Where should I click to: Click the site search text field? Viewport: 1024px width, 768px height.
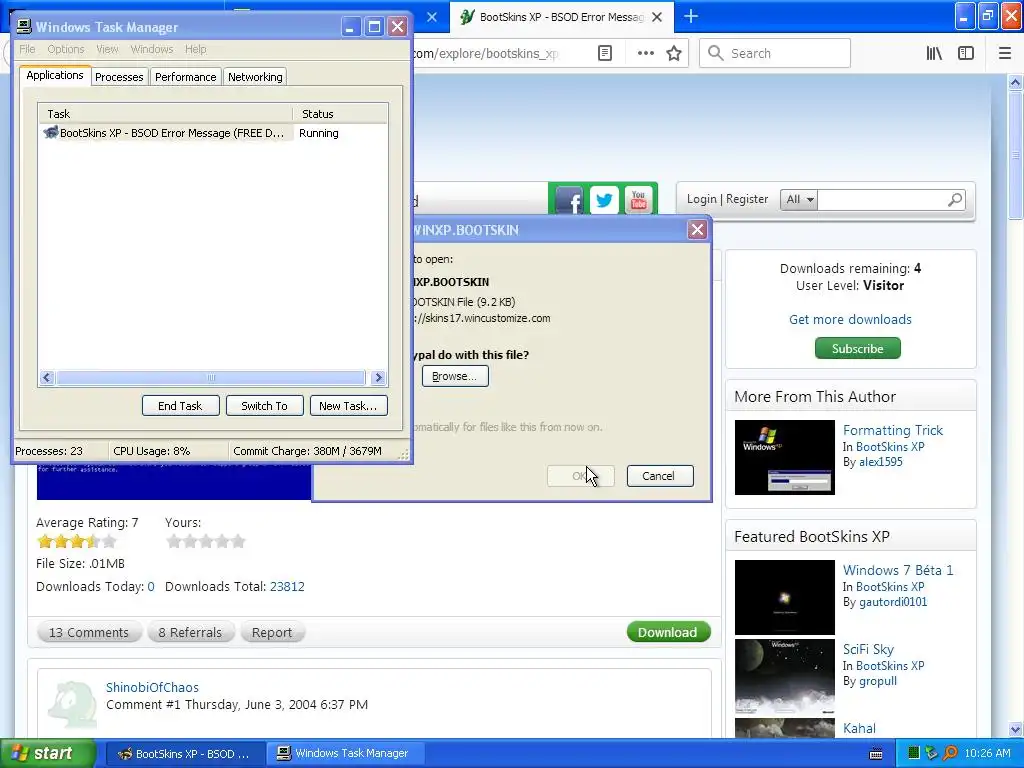coord(882,199)
